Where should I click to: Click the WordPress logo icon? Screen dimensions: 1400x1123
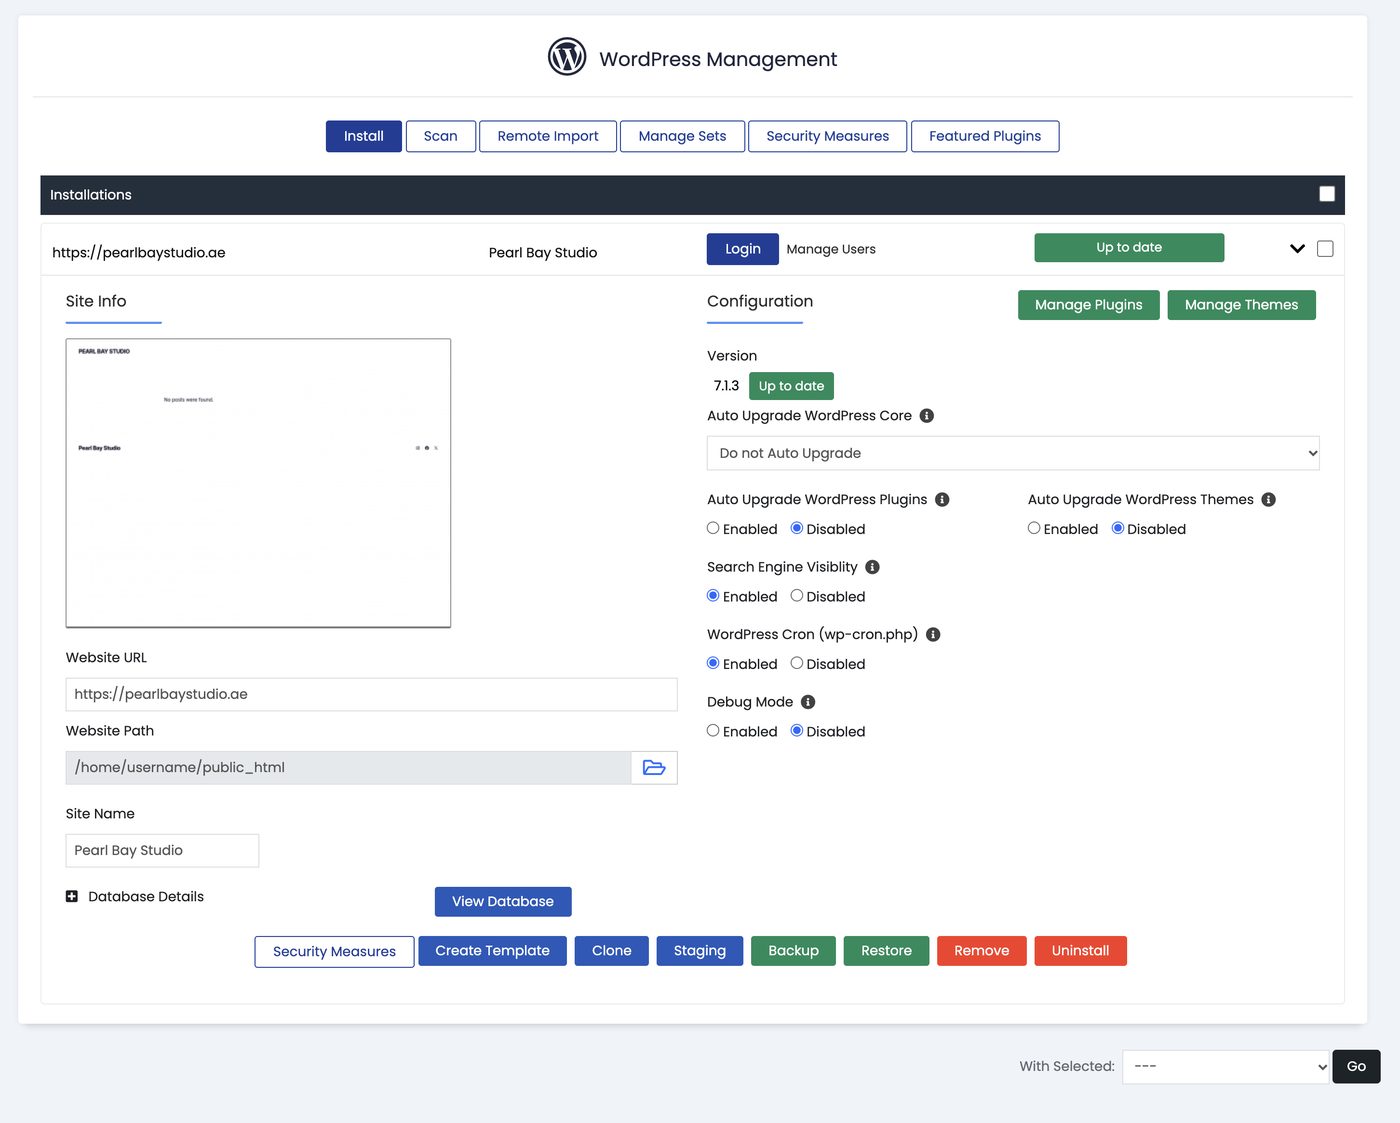click(567, 57)
